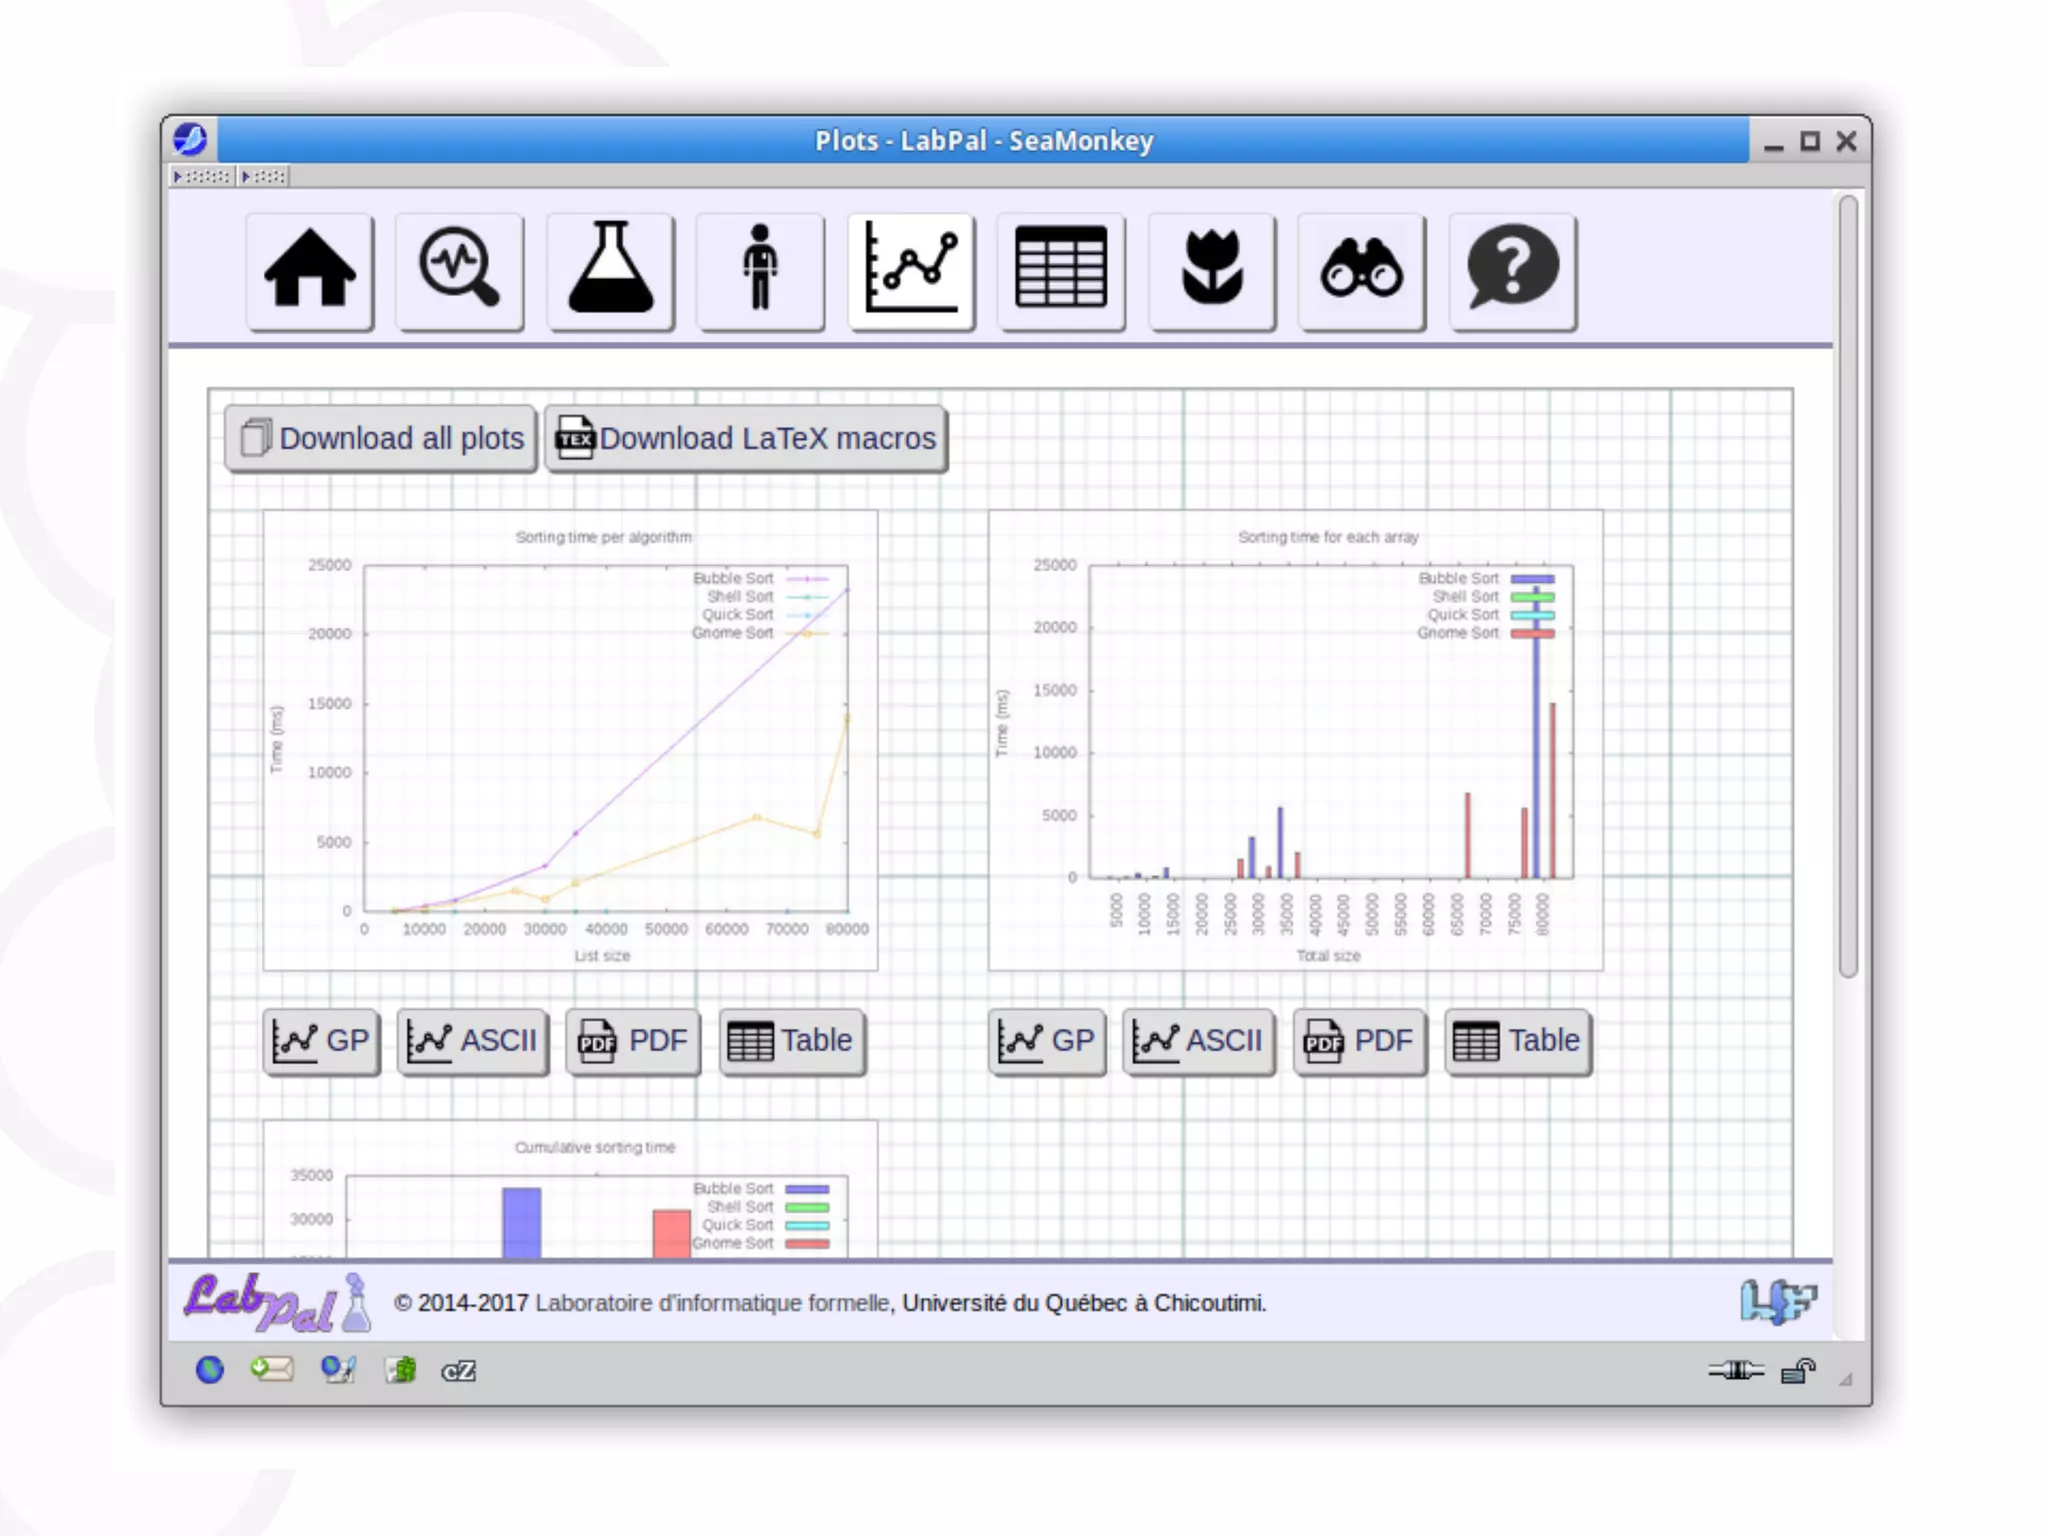The image size is (2048, 1536).
Task: Open the Tables grid icon
Action: click(x=1061, y=270)
